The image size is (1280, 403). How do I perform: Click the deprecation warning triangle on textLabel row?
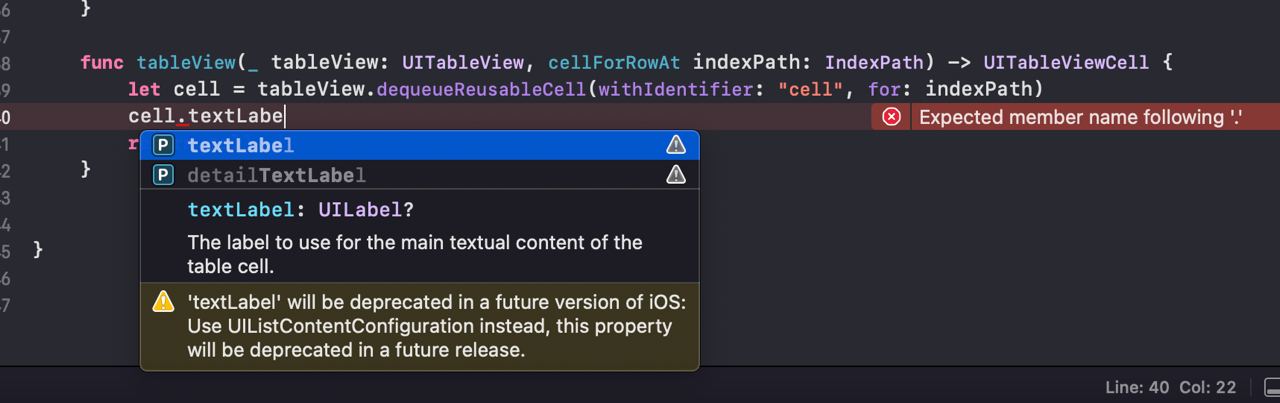click(x=676, y=146)
